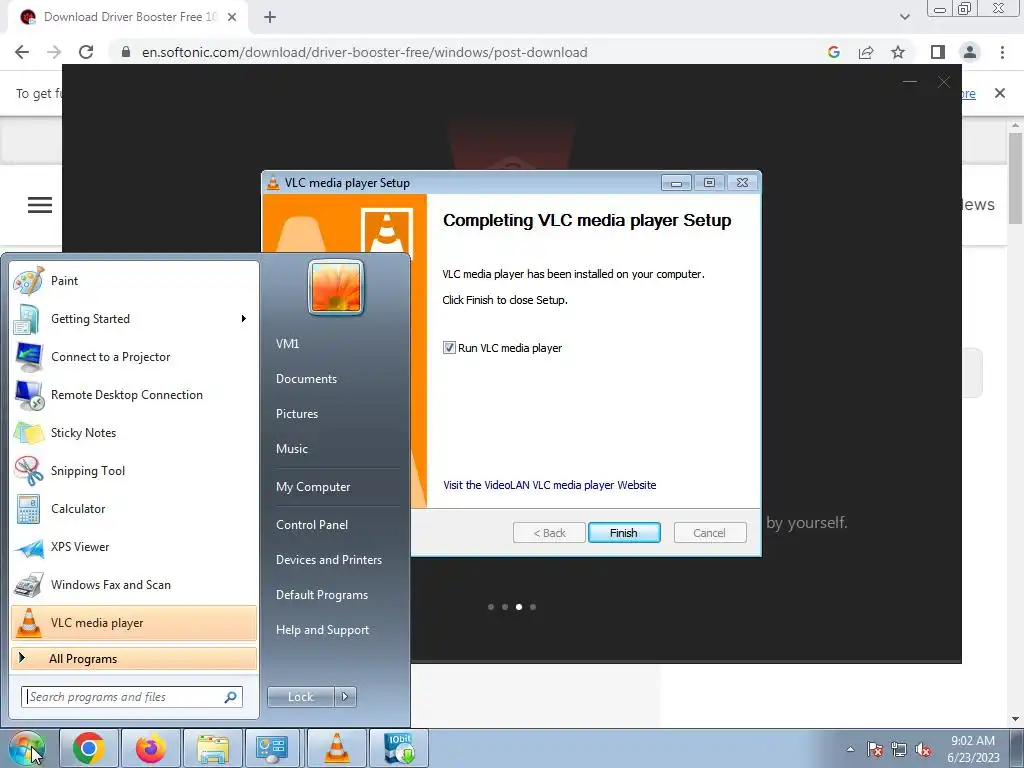Open Control Panel from Start menu
The image size is (1024, 768).
pos(312,525)
